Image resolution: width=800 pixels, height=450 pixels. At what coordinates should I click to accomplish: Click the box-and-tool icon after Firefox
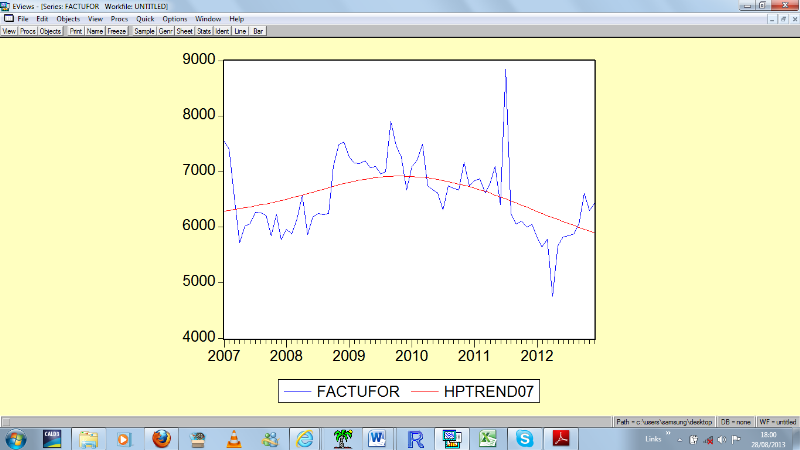[x=197, y=439]
